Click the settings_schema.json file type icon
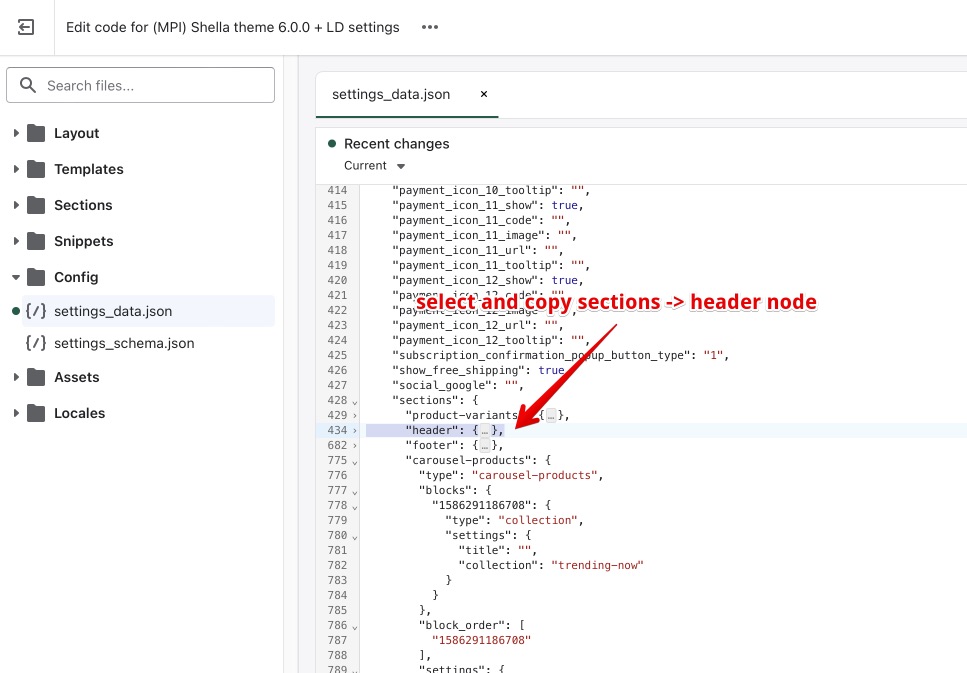 point(36,343)
